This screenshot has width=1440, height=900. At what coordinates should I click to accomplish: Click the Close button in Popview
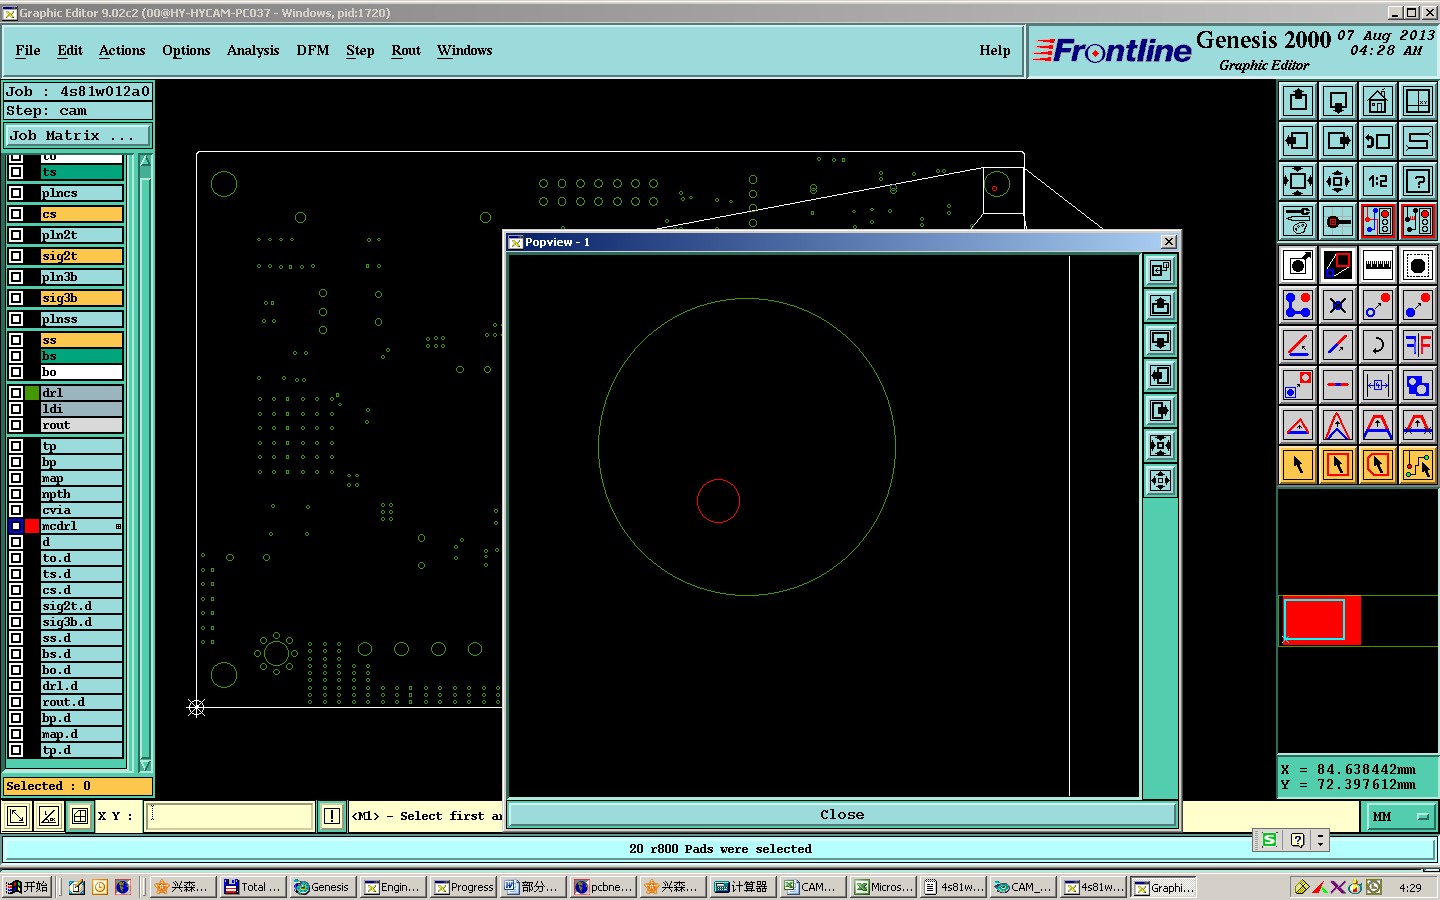click(x=842, y=814)
